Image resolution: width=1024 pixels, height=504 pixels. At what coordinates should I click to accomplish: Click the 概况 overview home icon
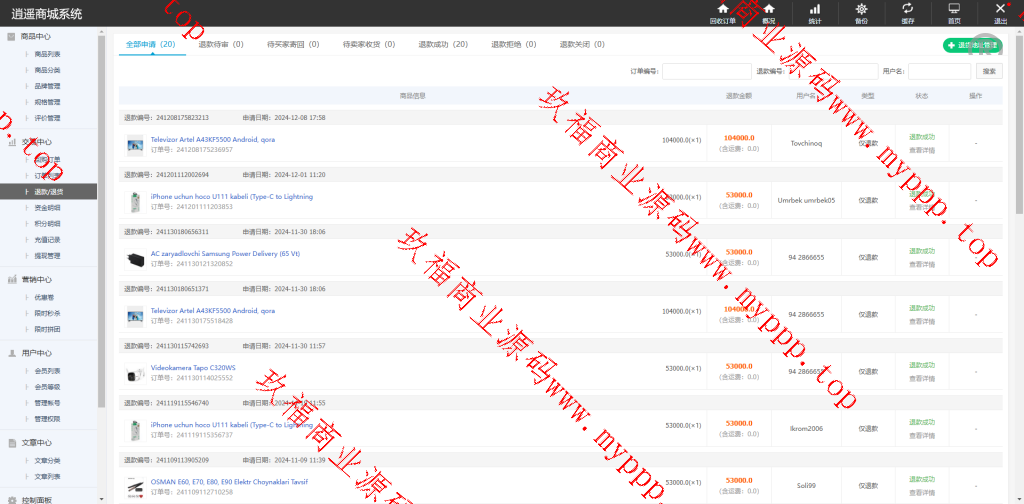[768, 9]
